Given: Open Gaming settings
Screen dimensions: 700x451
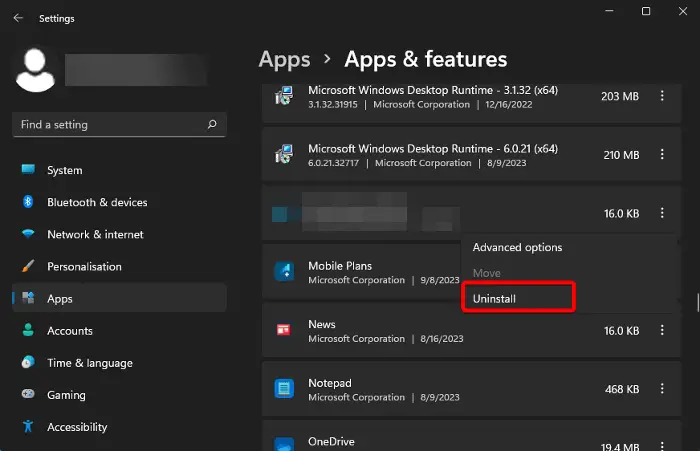Looking at the screenshot, I should (x=119, y=395).
